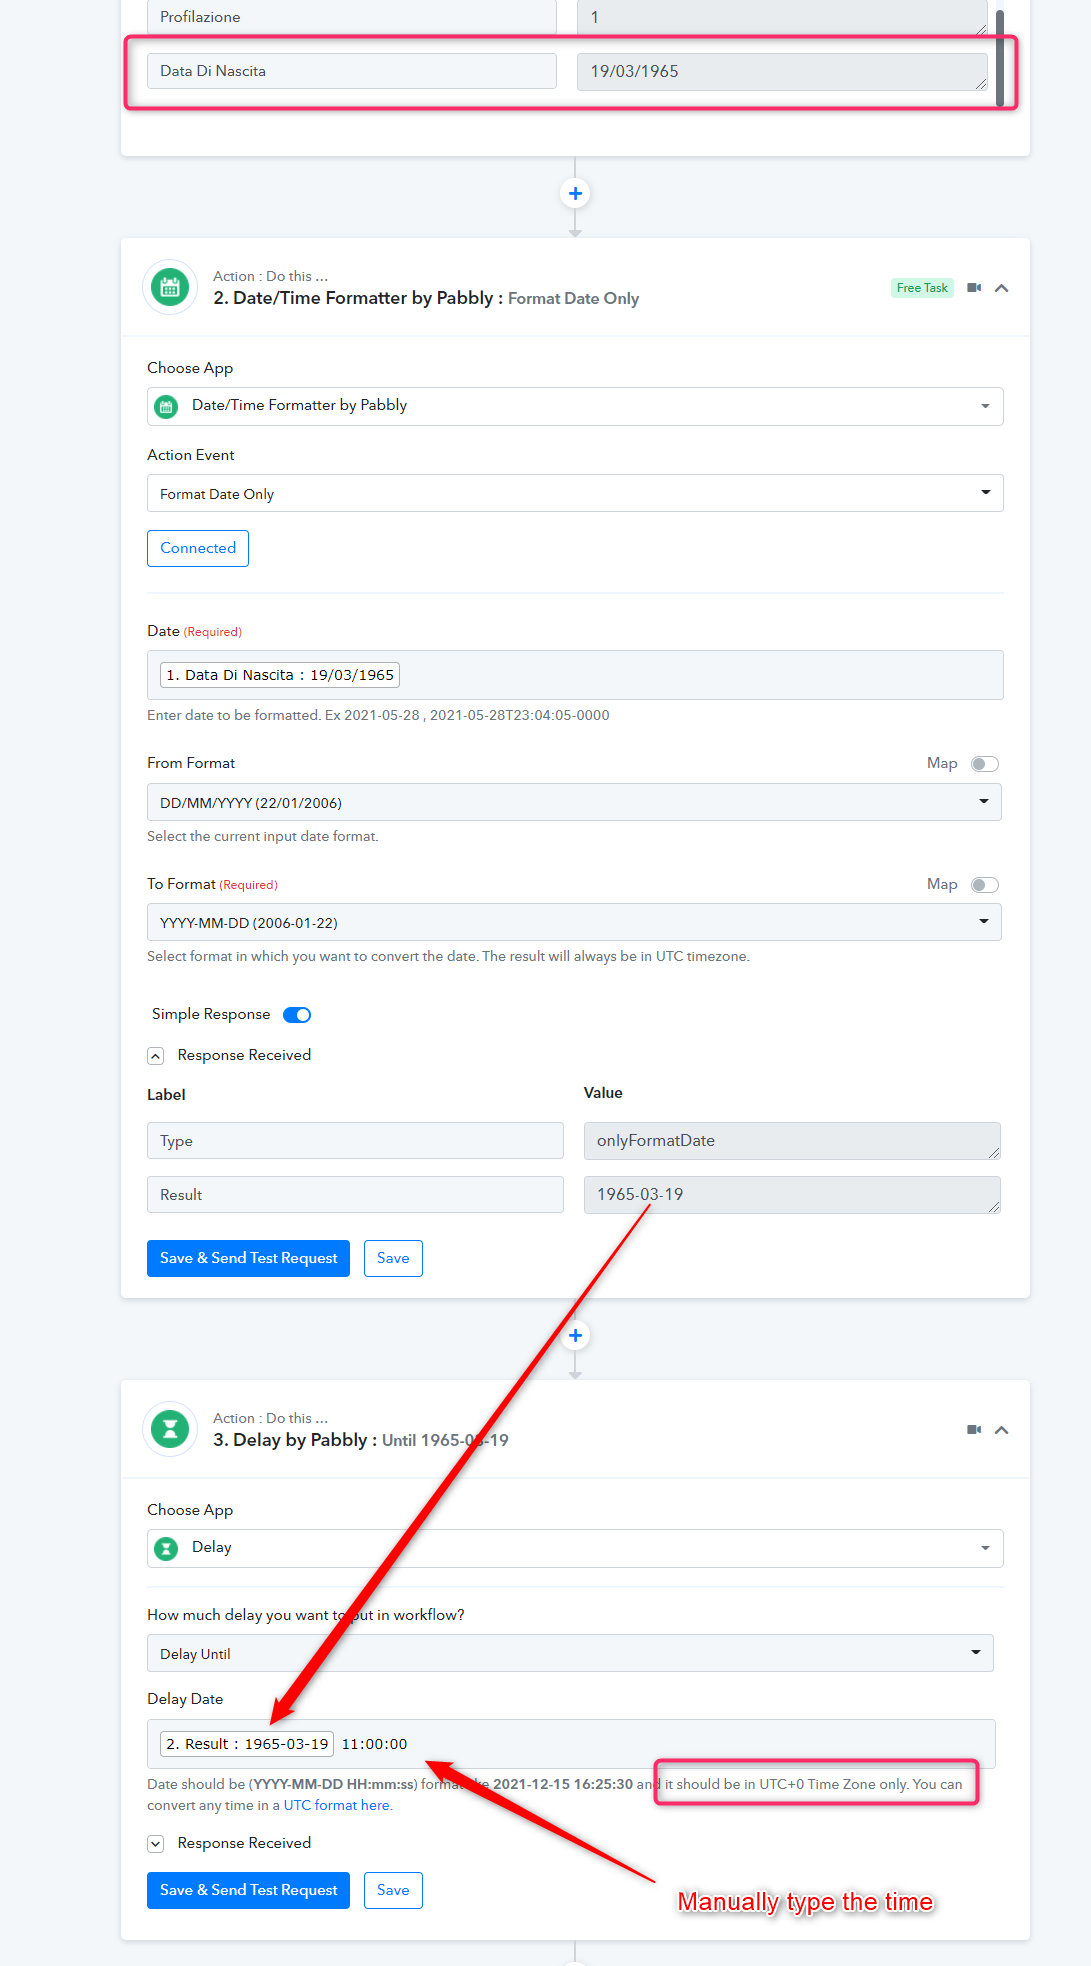
Task: Open the Date/Time Formatter step app icon
Action: 170,288
